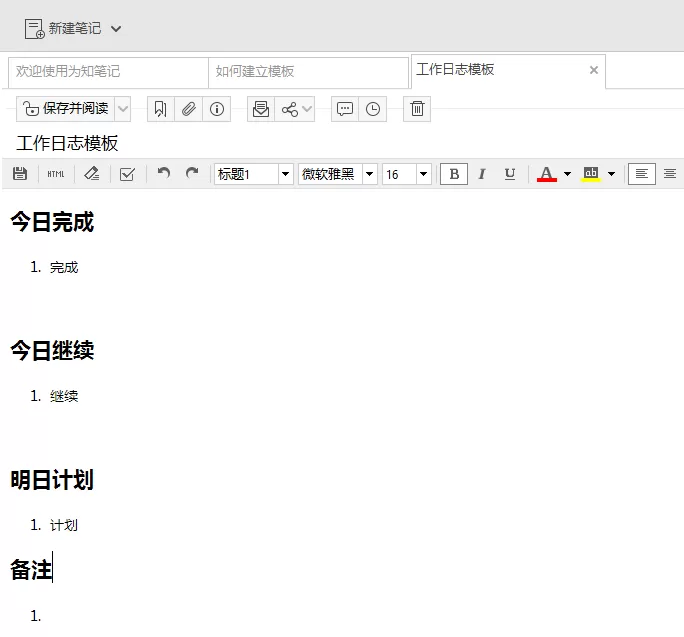Click the share icon

point(290,109)
